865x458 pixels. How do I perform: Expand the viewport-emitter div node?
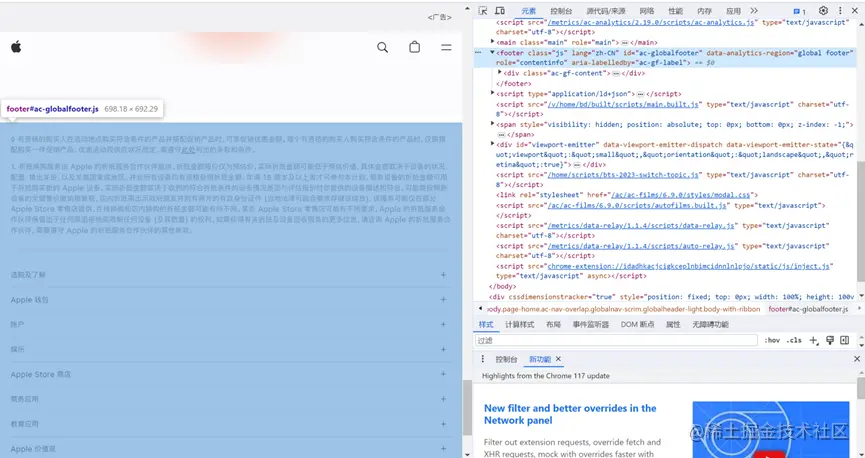pyautogui.click(x=493, y=144)
